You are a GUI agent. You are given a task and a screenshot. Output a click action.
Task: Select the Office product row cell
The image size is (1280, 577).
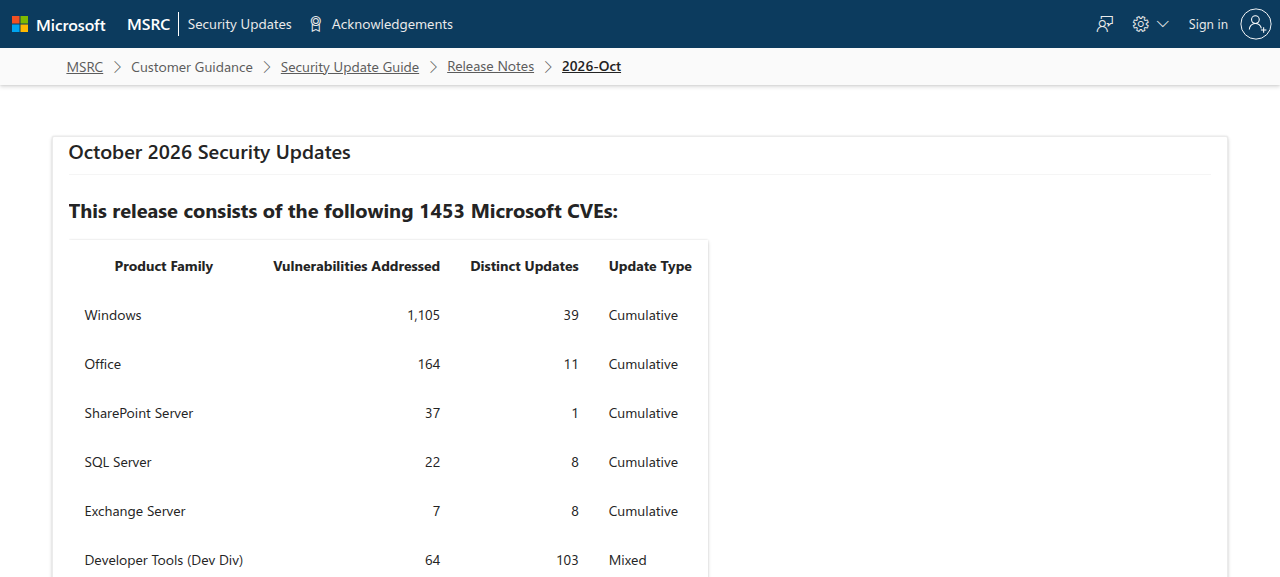click(x=103, y=364)
